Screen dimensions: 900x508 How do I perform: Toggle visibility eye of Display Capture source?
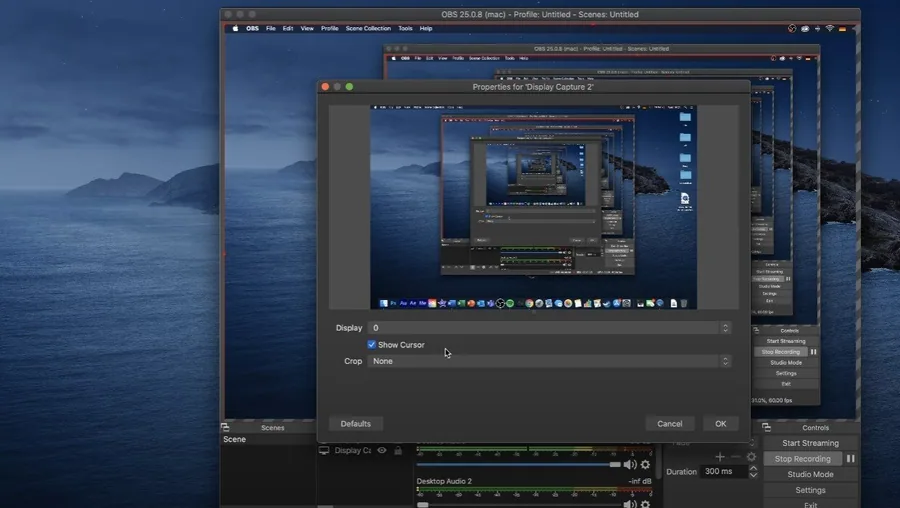382,451
